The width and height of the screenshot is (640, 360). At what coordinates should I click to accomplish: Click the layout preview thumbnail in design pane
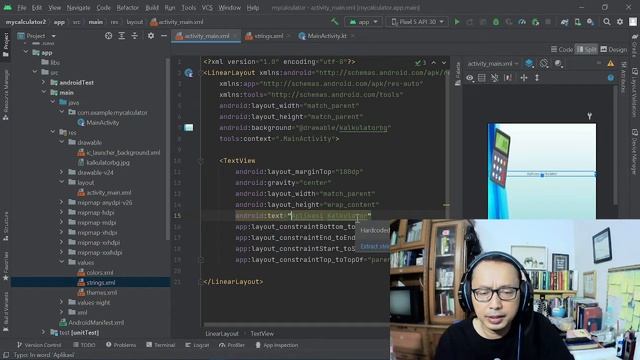point(542,171)
